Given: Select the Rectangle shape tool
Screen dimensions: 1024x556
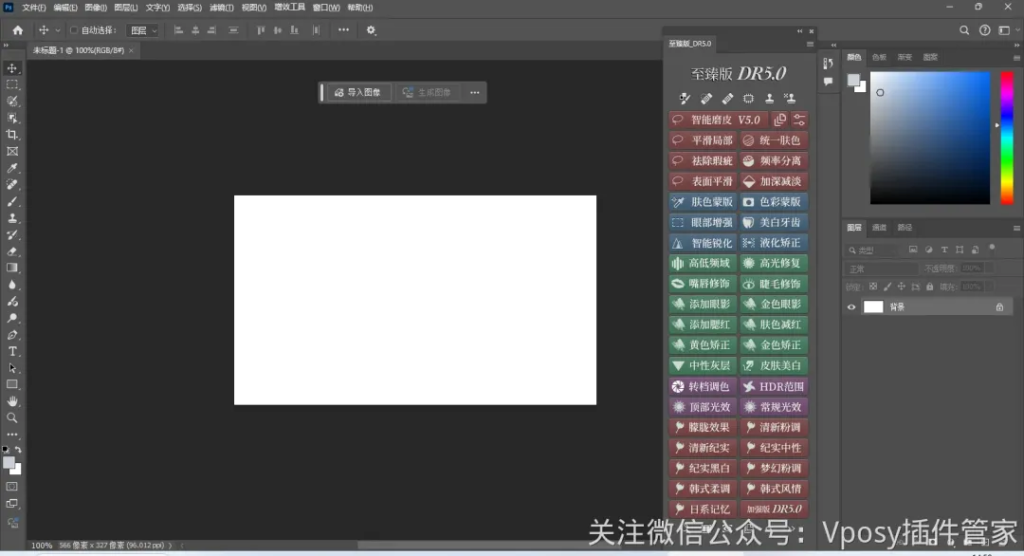Looking at the screenshot, I should pos(12,384).
